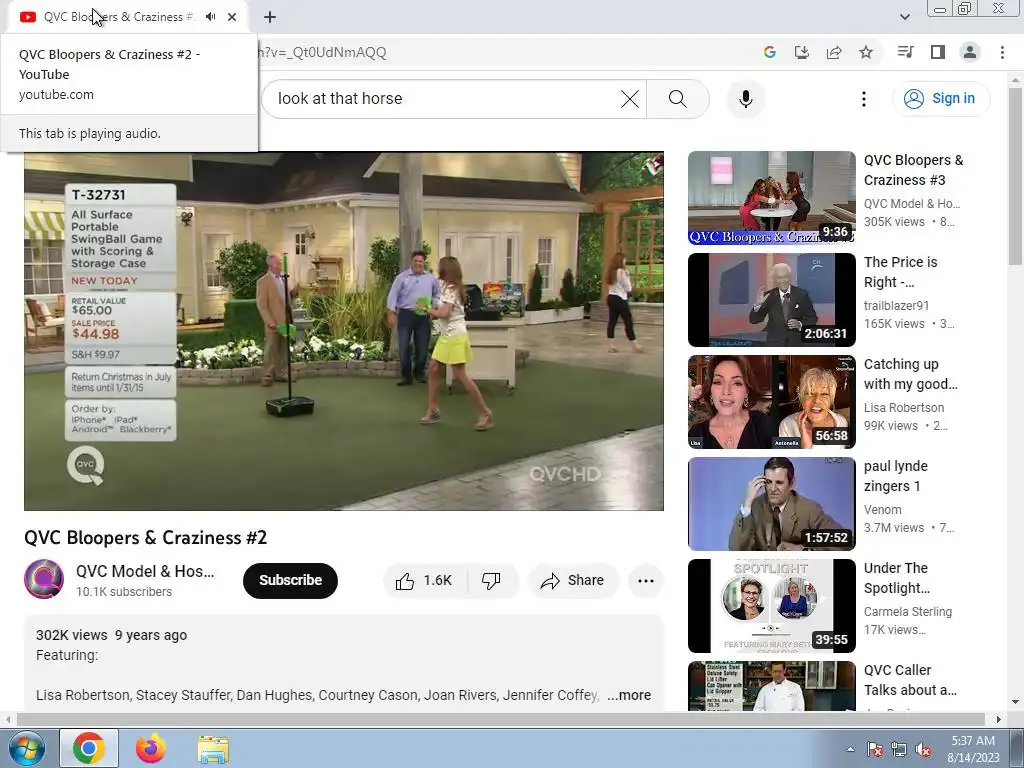Subscribe to the channel
This screenshot has width=1024, height=768.
click(x=291, y=580)
